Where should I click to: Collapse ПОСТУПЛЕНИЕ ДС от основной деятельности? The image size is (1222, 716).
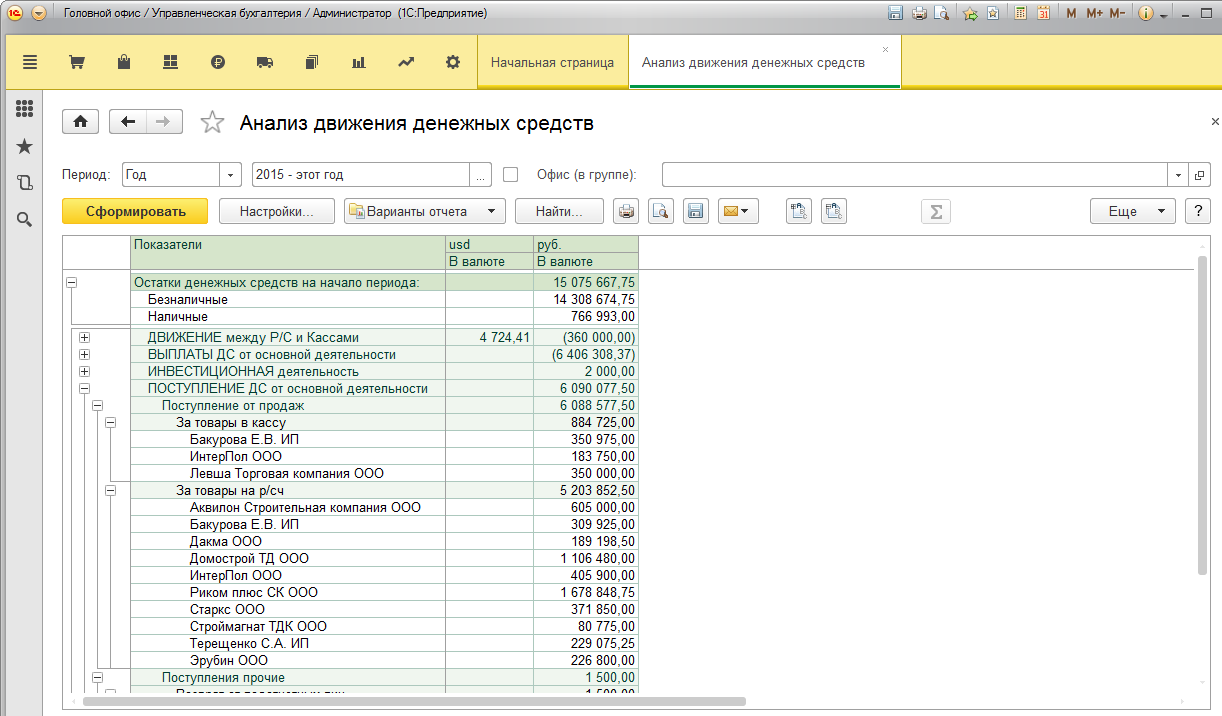[84, 389]
